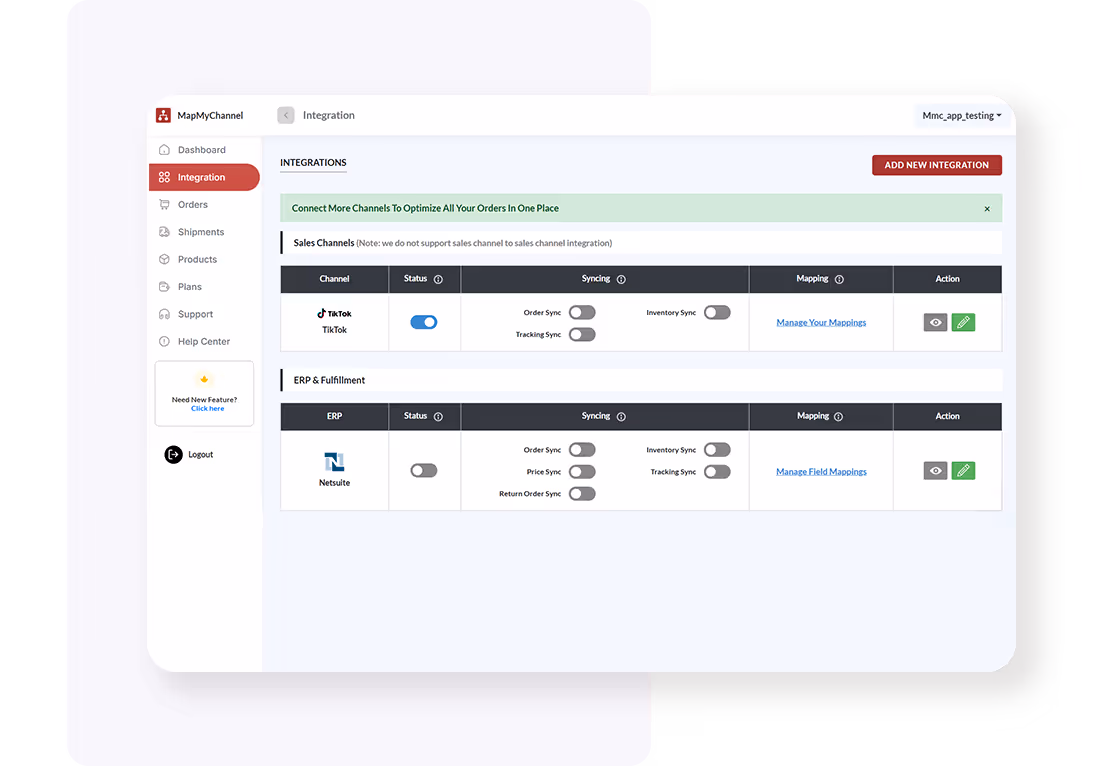This screenshot has height=766, width=1100.
Task: Enable Netsuite Tracking Sync
Action: pyautogui.click(x=717, y=471)
